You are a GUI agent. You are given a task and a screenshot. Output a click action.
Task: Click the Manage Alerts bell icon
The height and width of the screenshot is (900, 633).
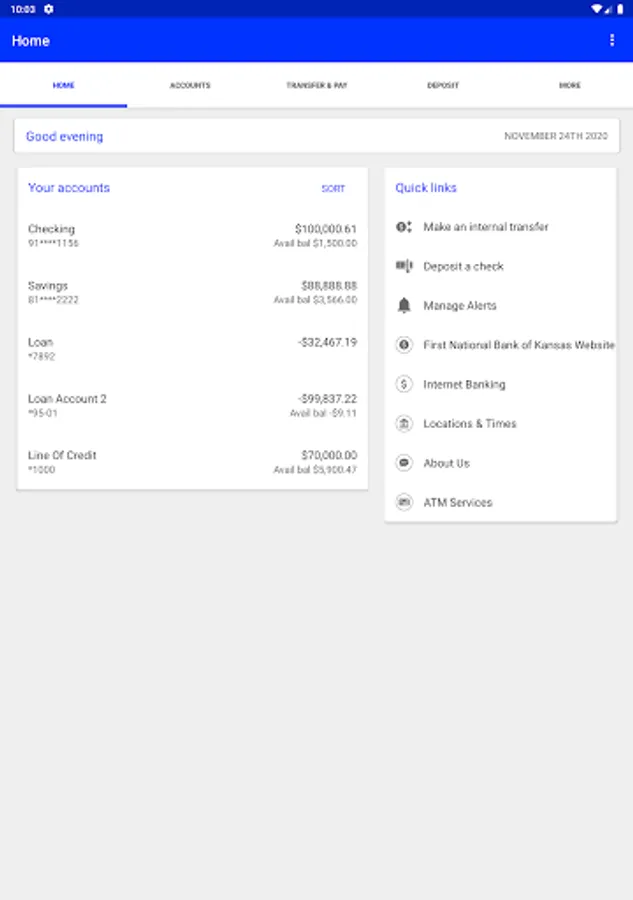pos(404,306)
